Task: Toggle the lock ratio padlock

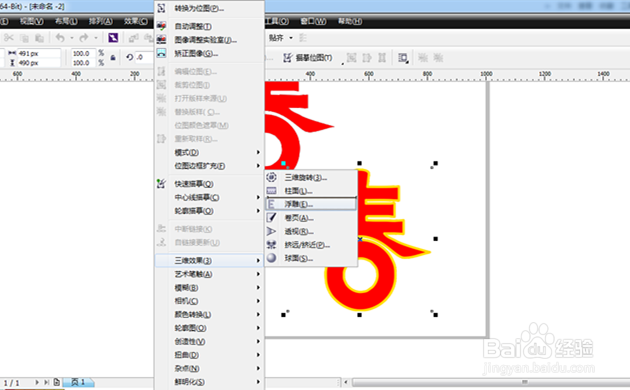Action: pyautogui.click(x=113, y=58)
